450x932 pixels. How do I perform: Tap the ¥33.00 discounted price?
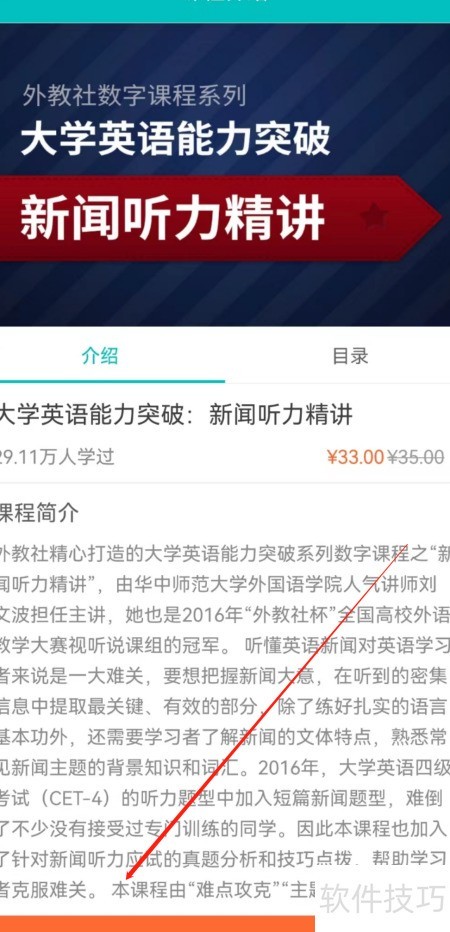tap(355, 456)
